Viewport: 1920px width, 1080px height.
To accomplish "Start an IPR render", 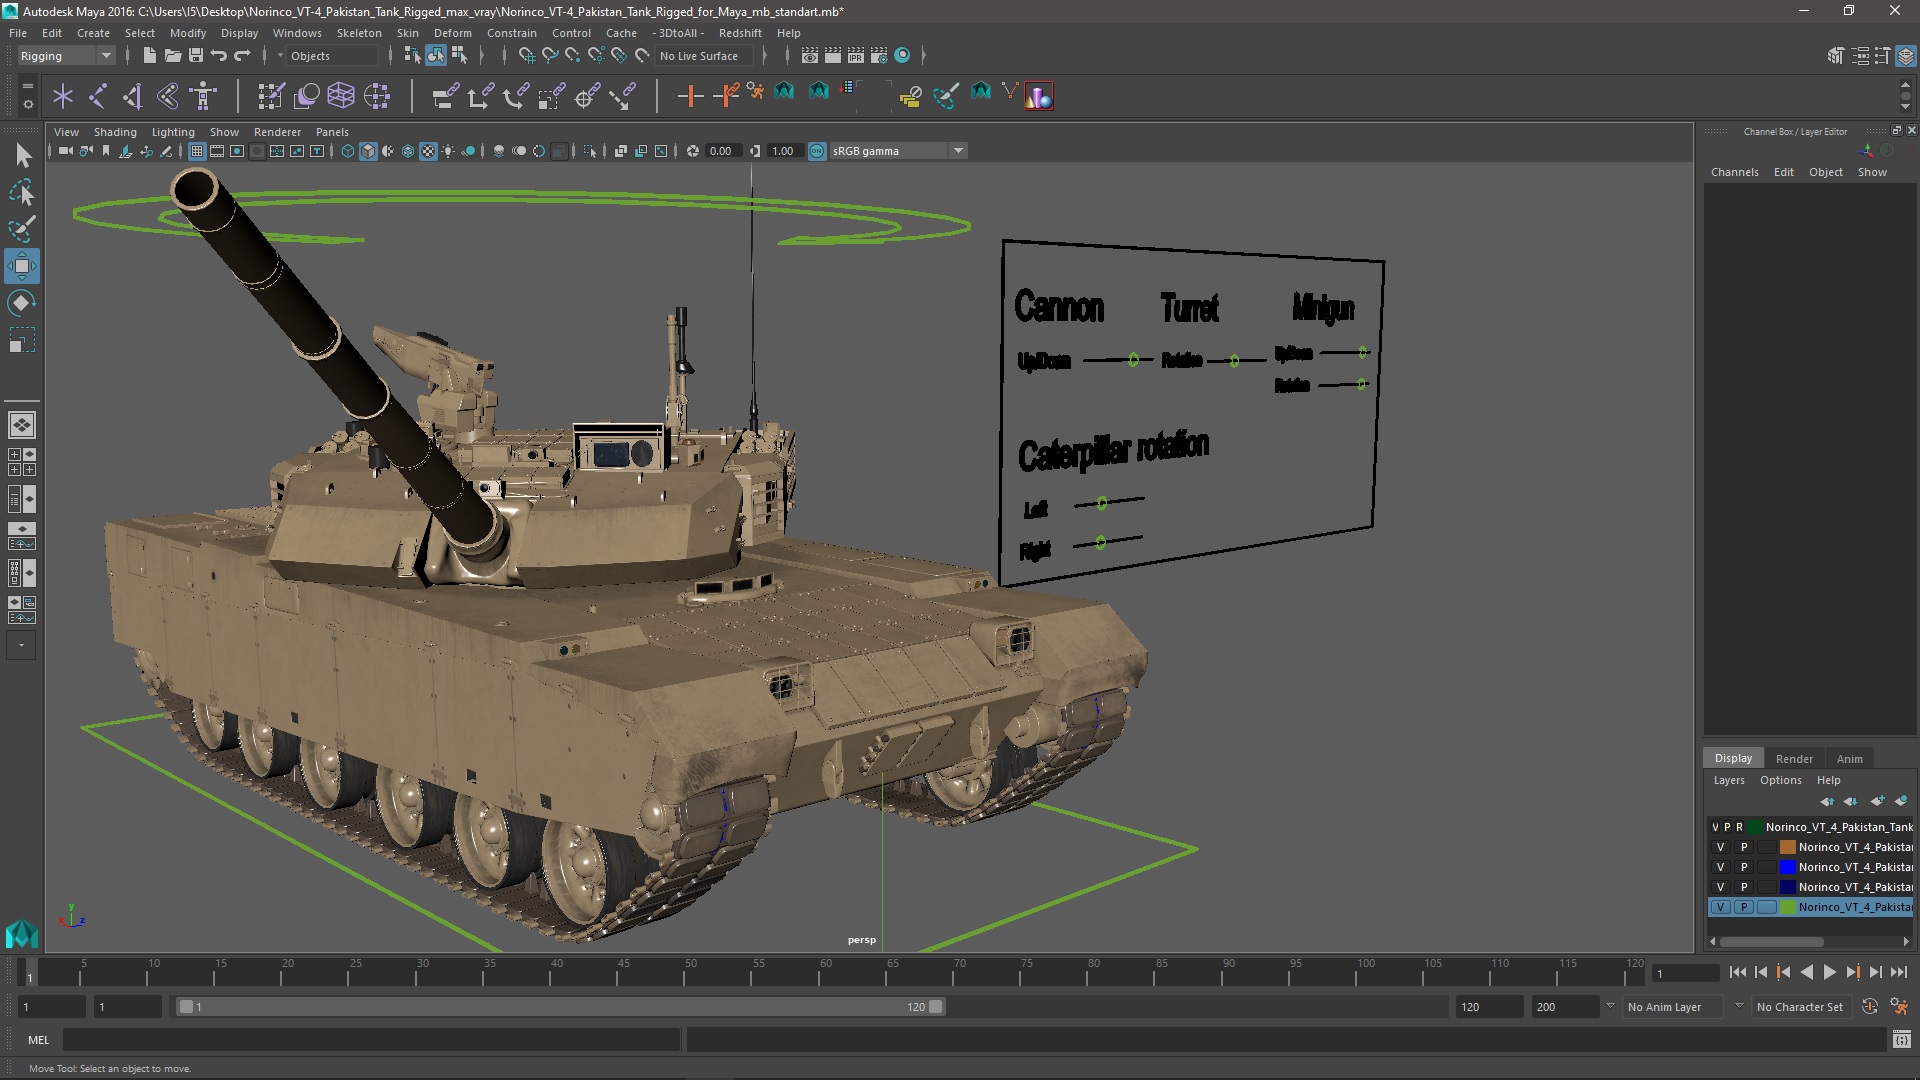I will point(856,56).
